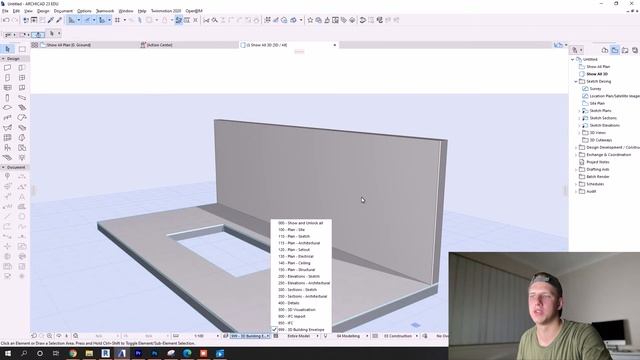640x360 pixels.
Task: Open the Document menu
Action: 63,11
